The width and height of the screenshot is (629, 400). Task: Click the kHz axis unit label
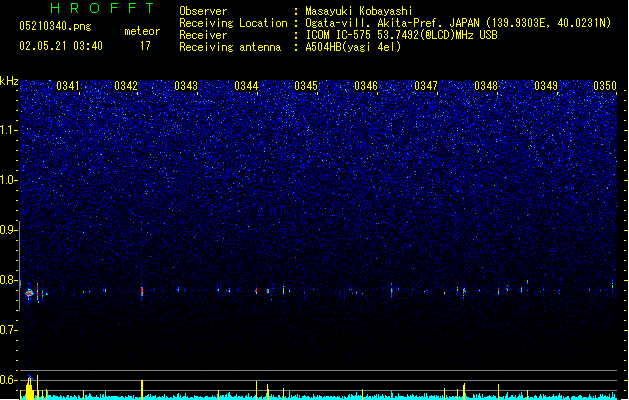point(9,81)
